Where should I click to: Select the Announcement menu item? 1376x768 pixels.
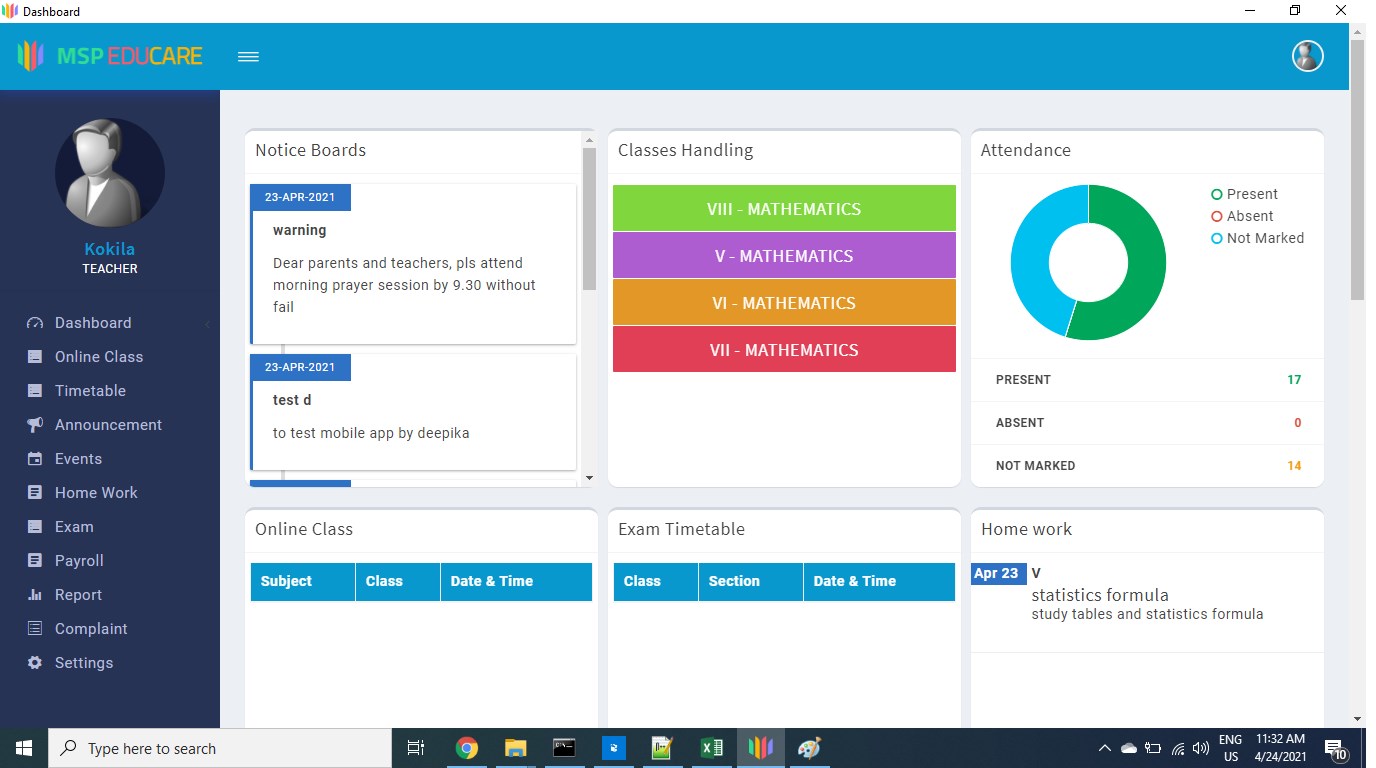click(110, 425)
